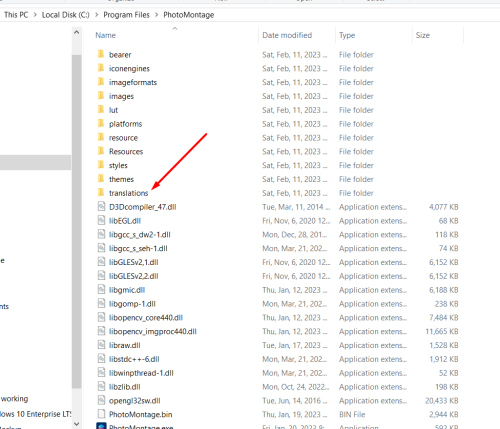
Task: Click the libopencv_imgproc440.dll file icon
Action: click(x=101, y=331)
